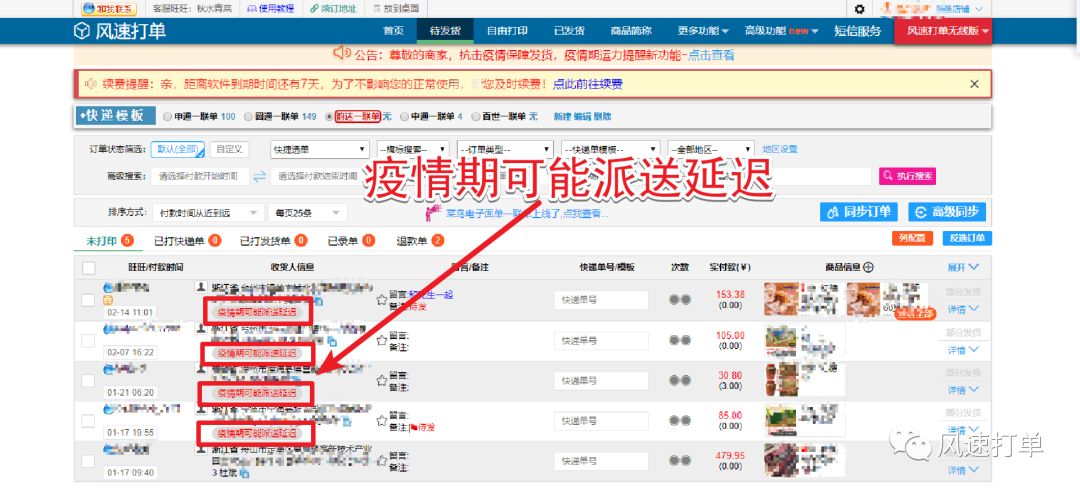The image size is (1080, 493).
Task: Select the 韵达一联单 template radio
Action: (x=329, y=117)
